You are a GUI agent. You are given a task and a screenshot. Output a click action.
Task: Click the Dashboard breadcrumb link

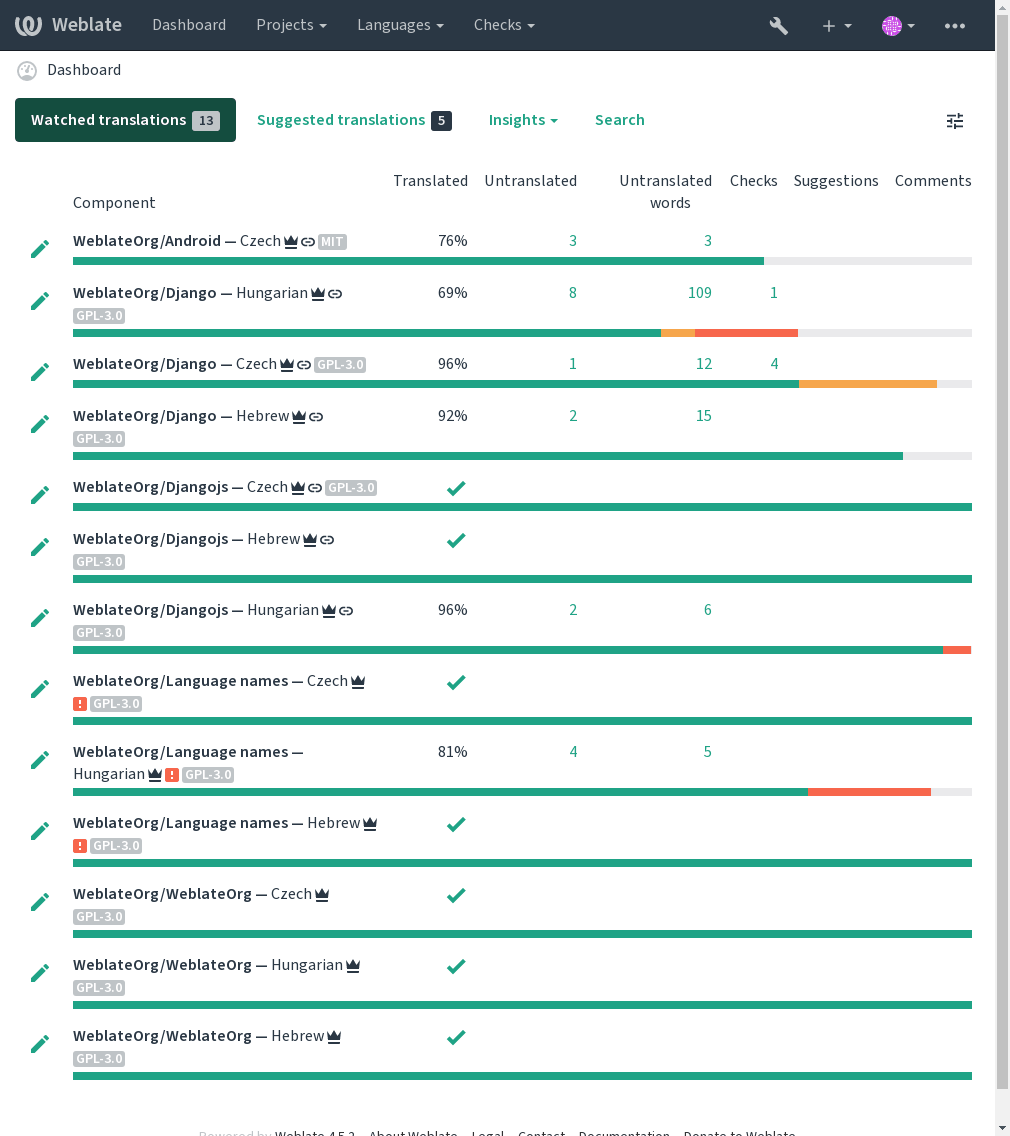click(84, 70)
